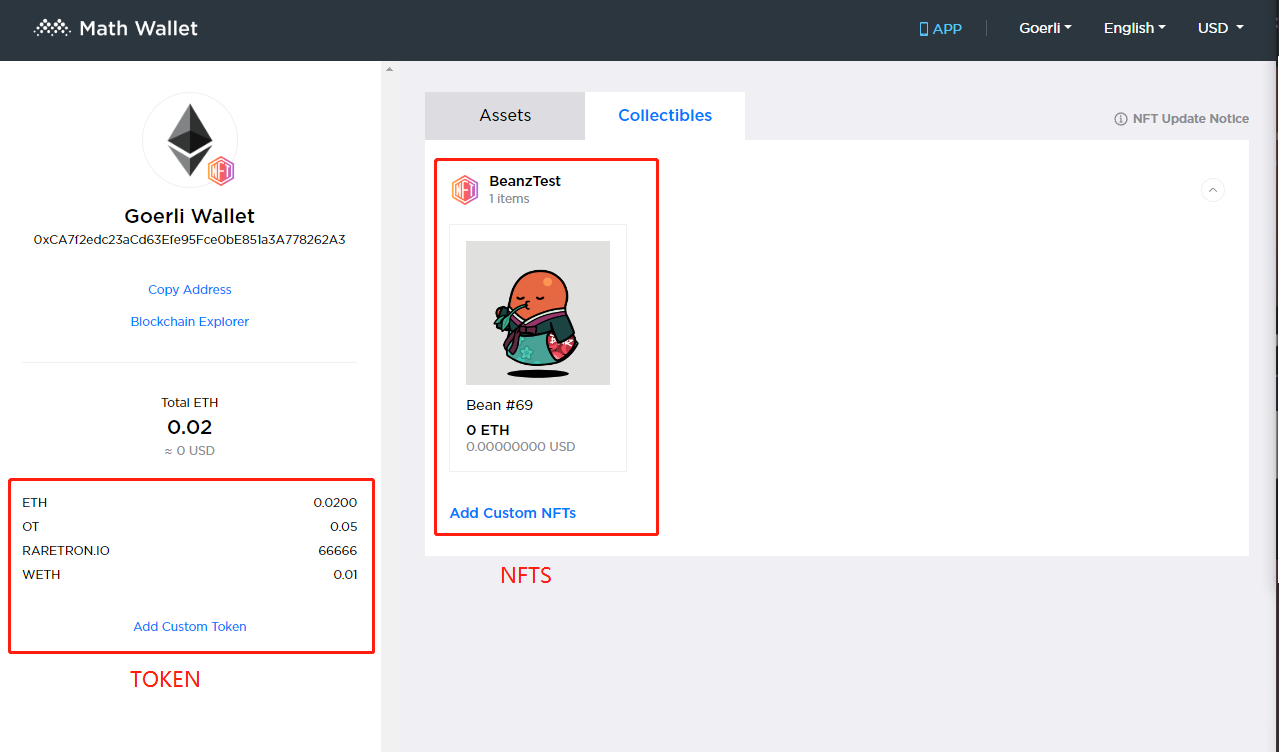The height and width of the screenshot is (752, 1279).
Task: Select the WETH token row
Action: (x=190, y=575)
